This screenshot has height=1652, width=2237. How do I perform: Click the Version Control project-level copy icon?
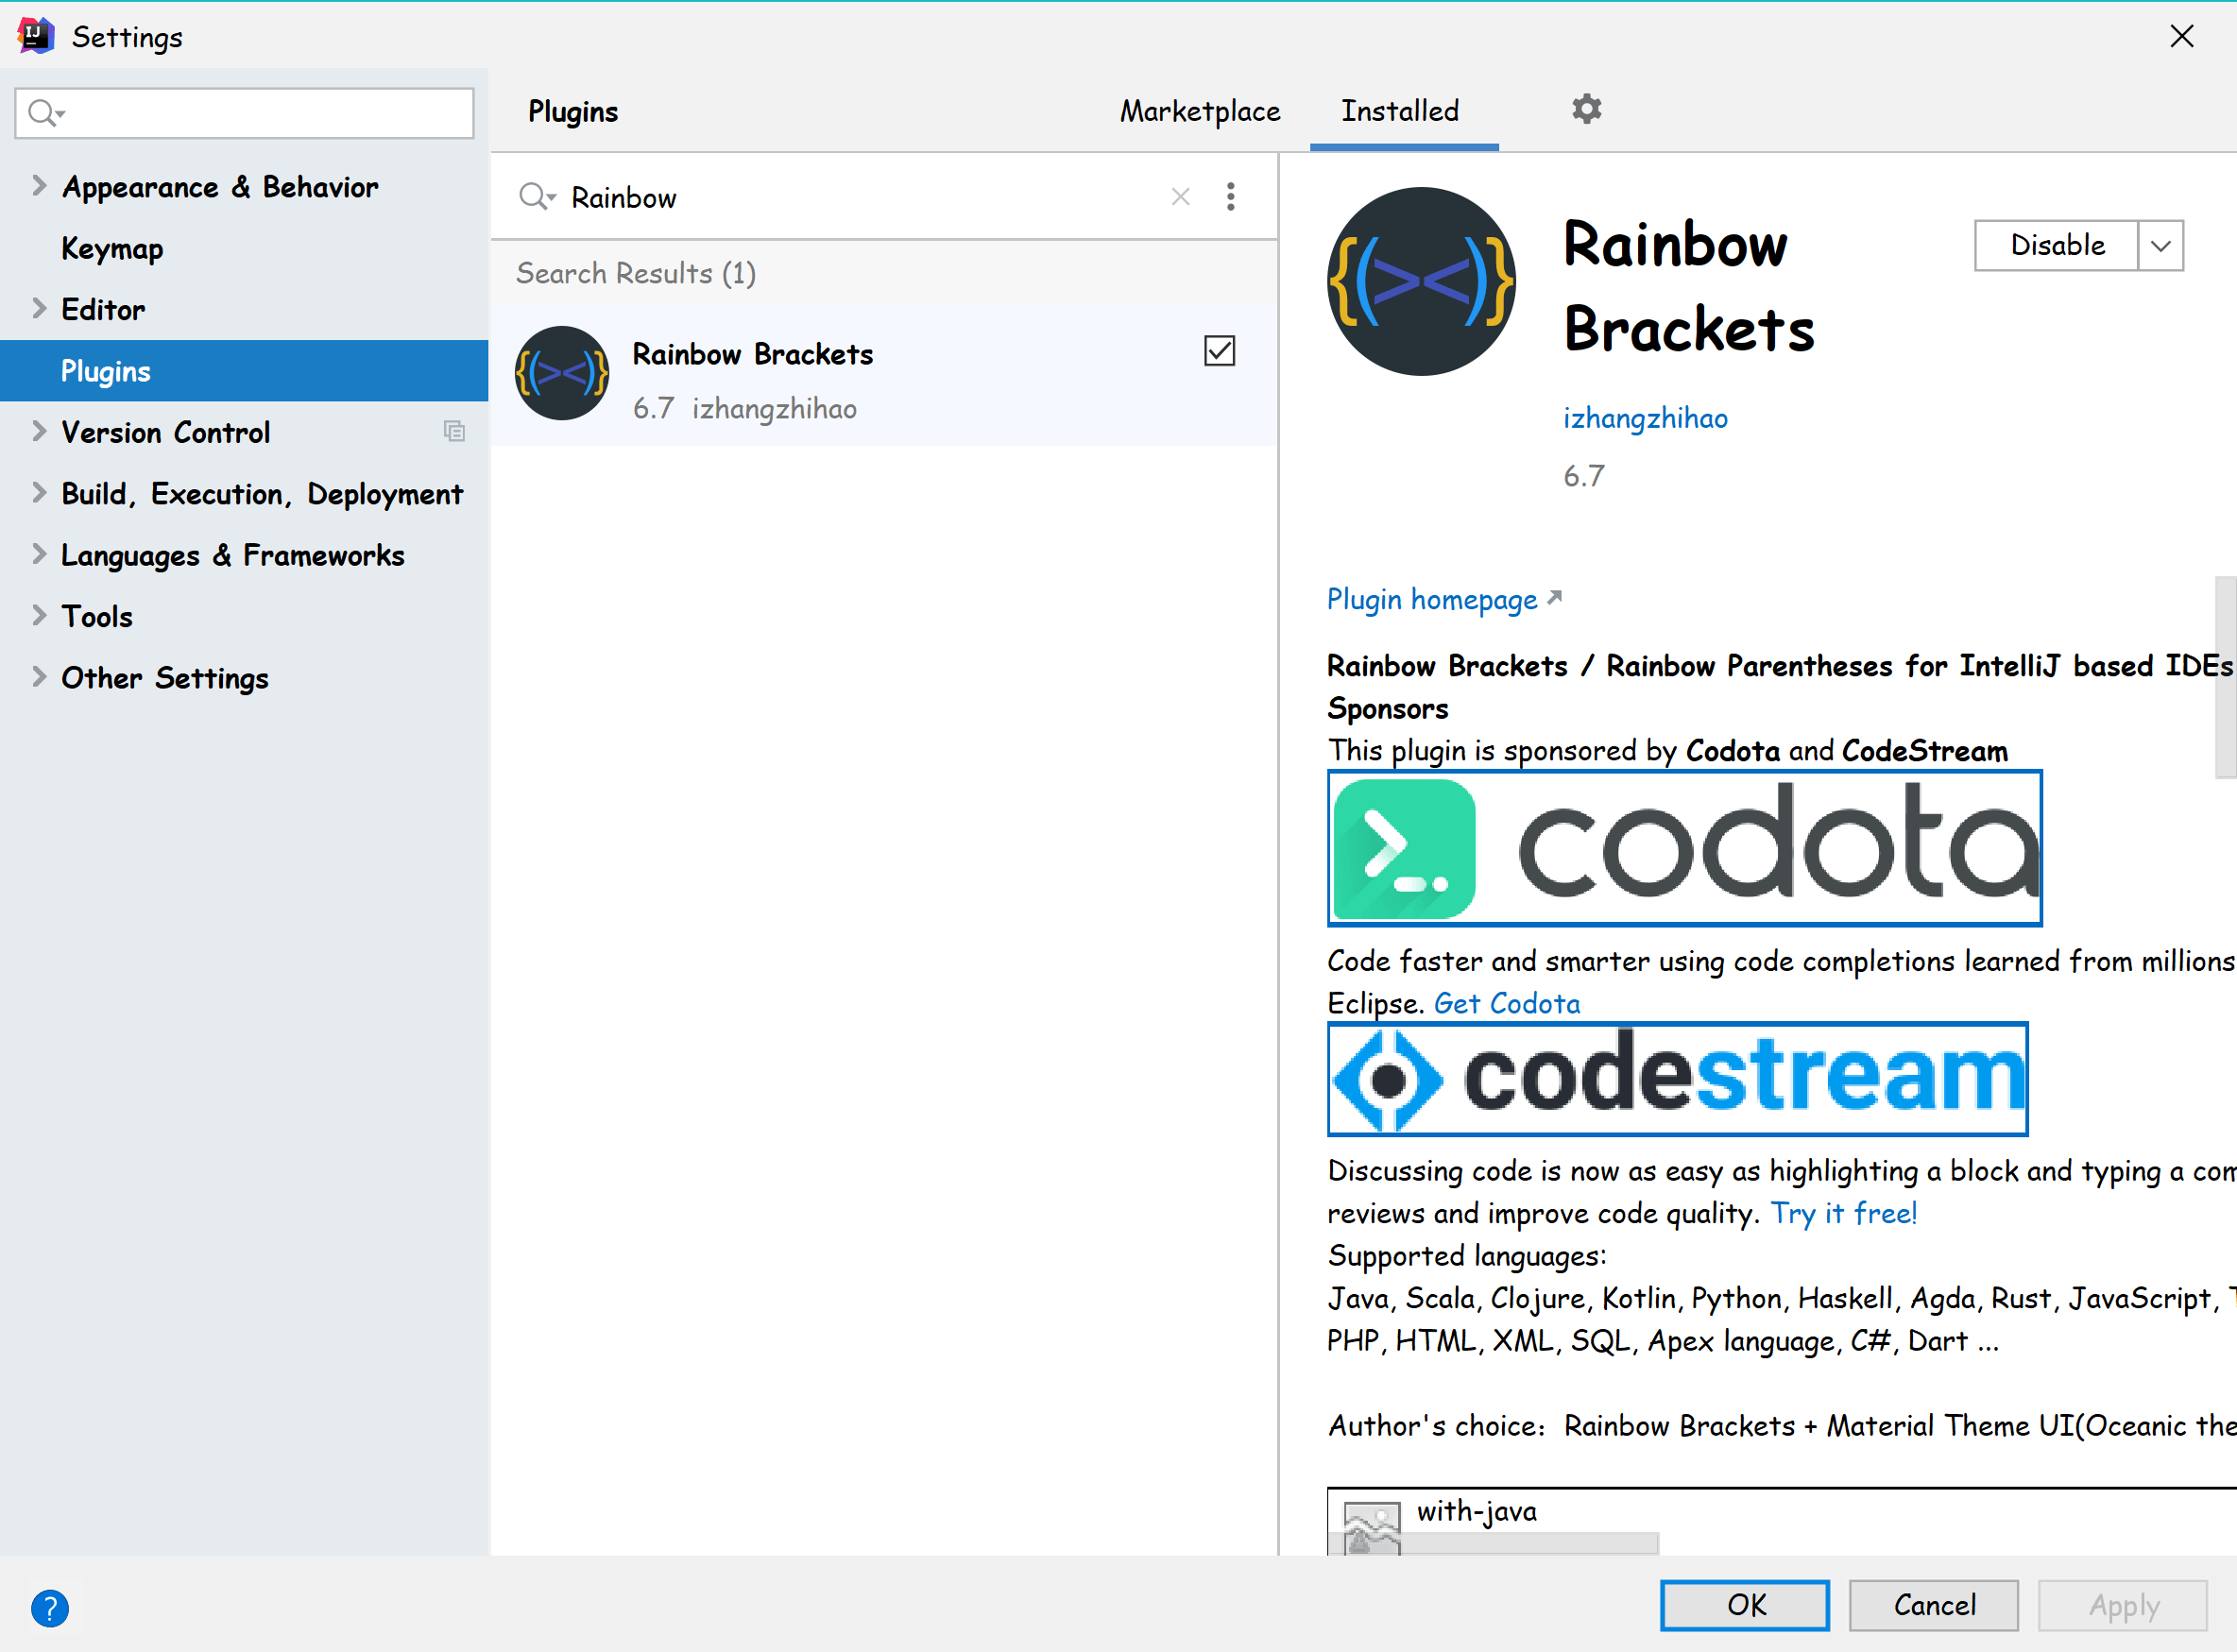pos(454,432)
